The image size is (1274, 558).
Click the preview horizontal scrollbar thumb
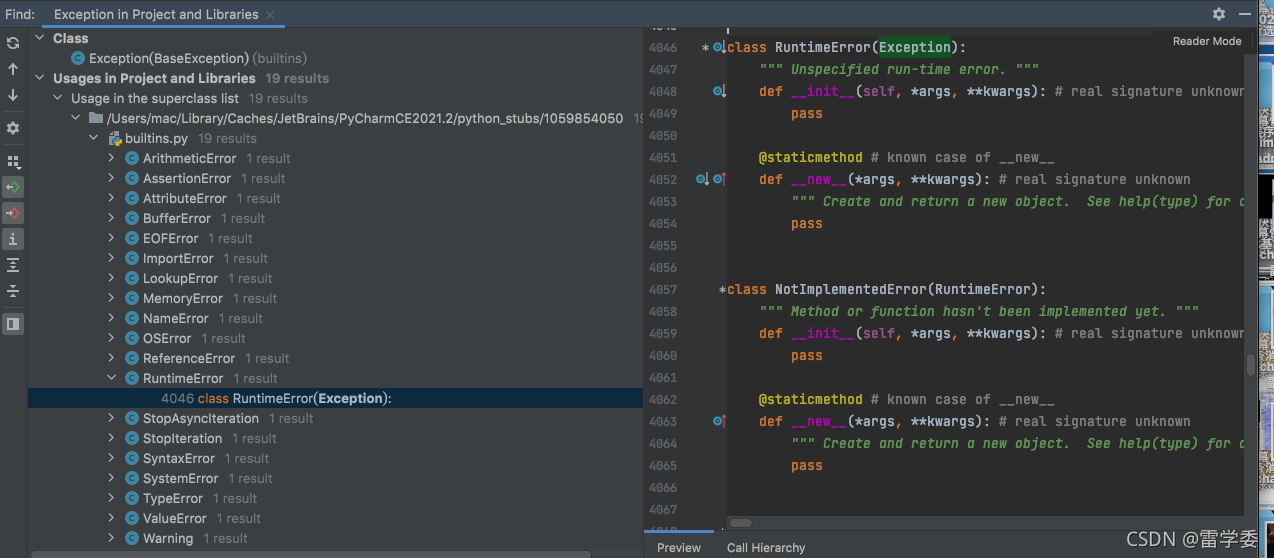740,522
